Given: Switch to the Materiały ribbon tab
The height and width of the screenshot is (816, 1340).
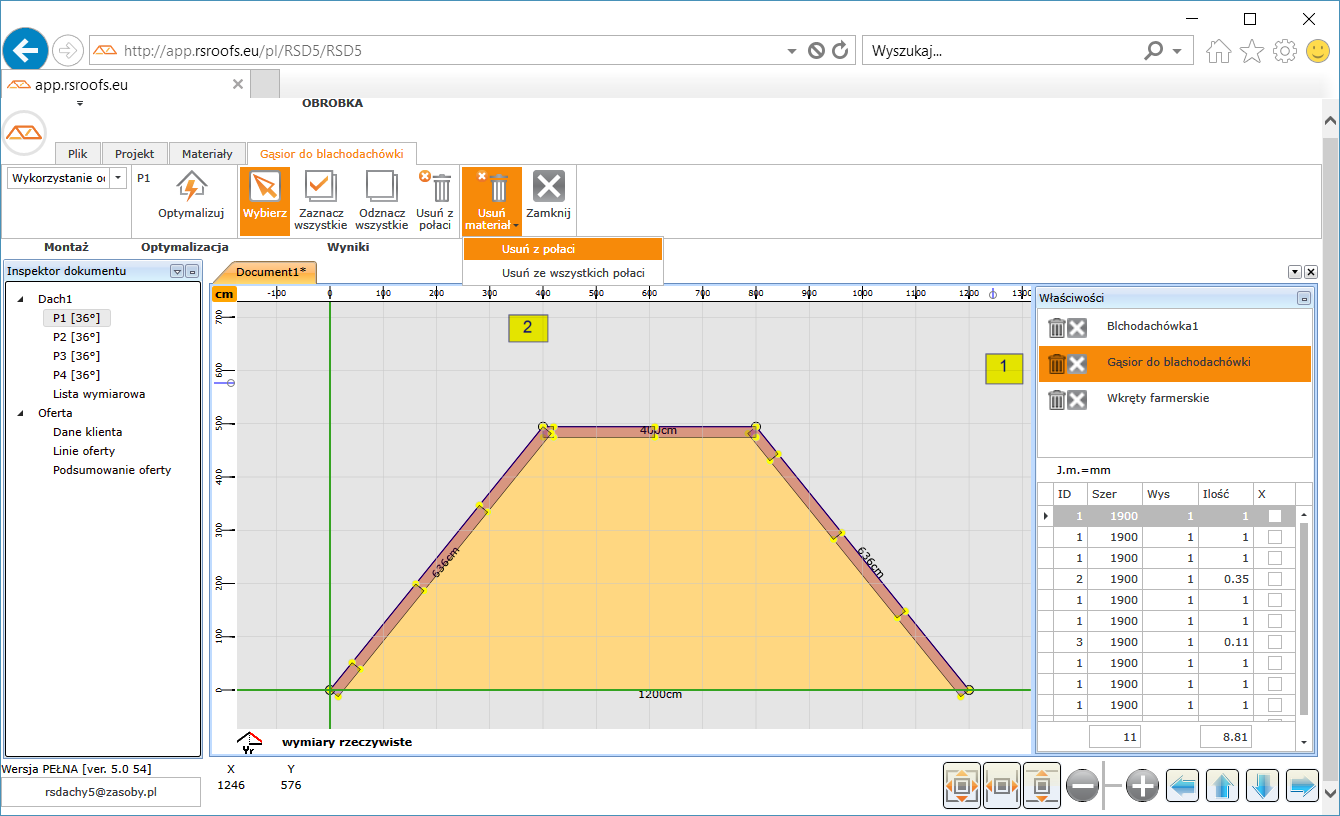Looking at the screenshot, I should coord(207,154).
